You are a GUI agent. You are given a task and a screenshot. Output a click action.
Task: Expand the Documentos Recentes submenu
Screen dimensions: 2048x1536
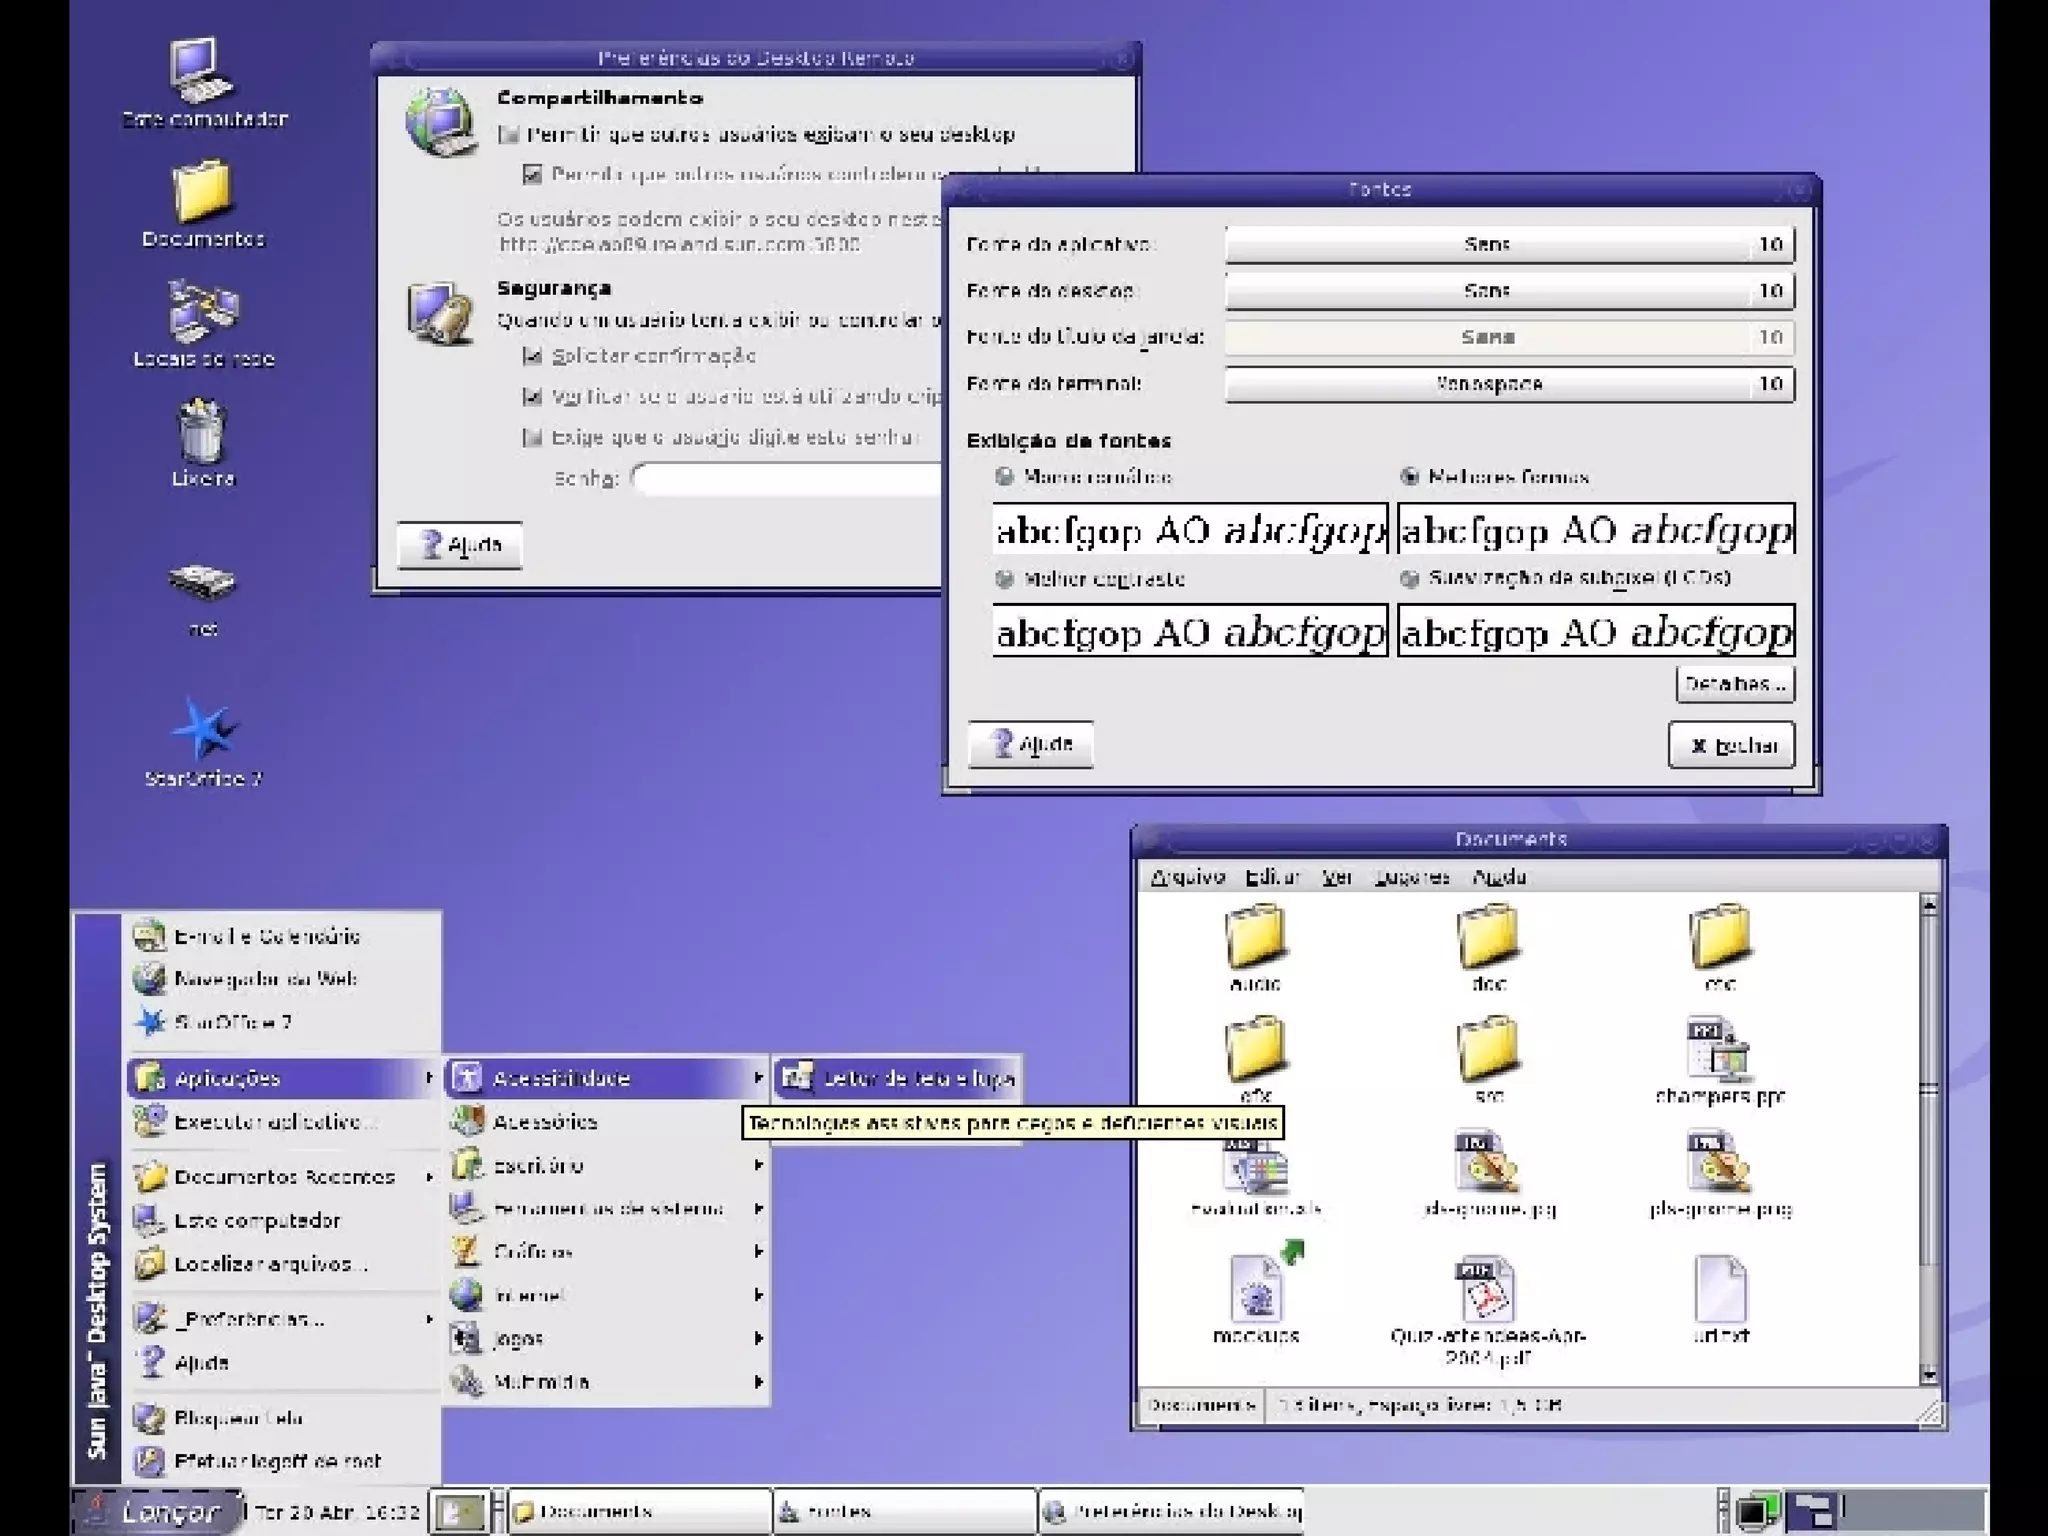click(x=285, y=1177)
